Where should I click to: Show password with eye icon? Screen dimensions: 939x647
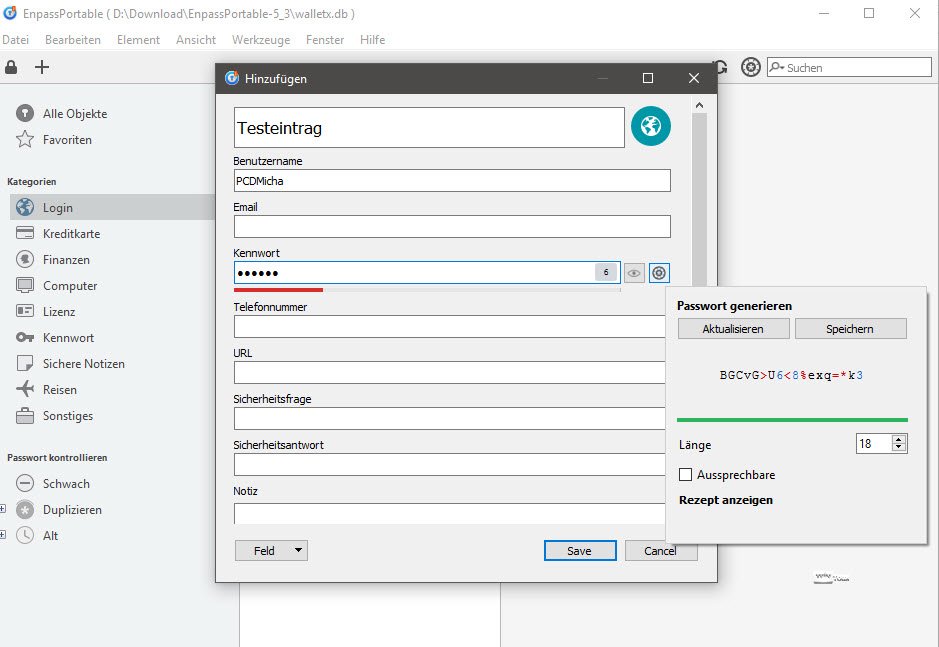click(x=634, y=272)
